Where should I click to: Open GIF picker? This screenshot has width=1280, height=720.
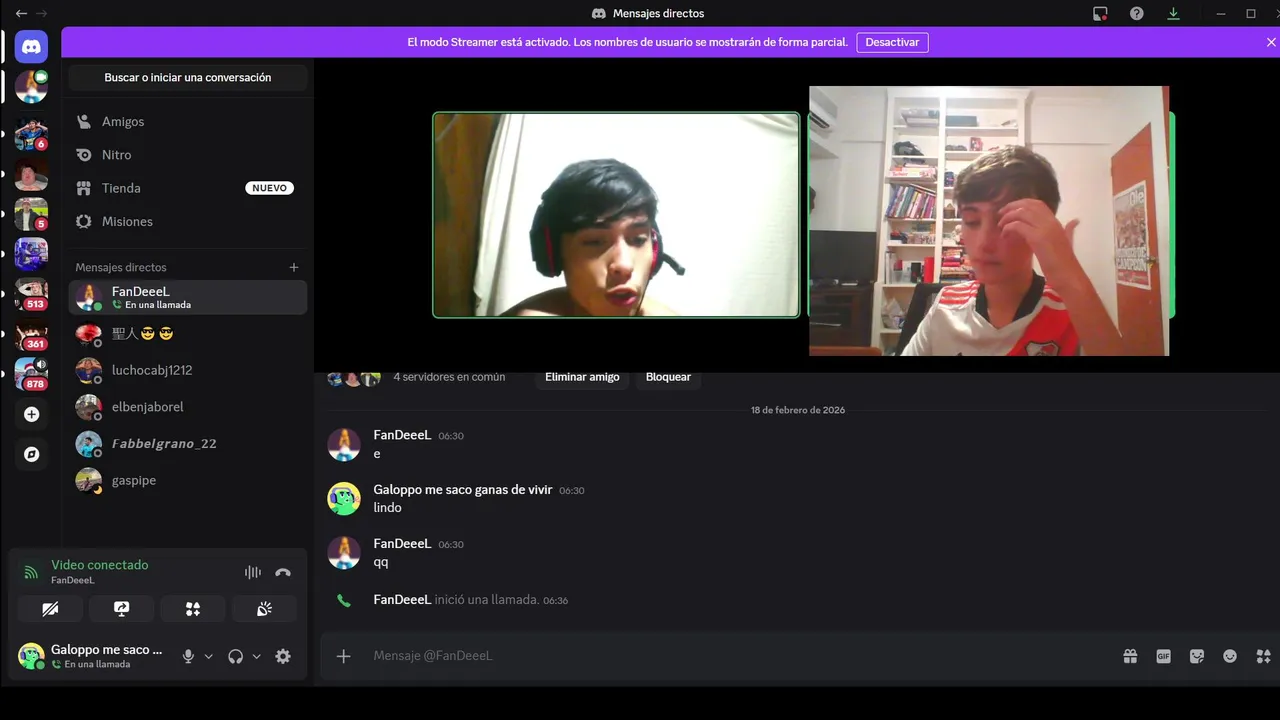pos(1163,656)
